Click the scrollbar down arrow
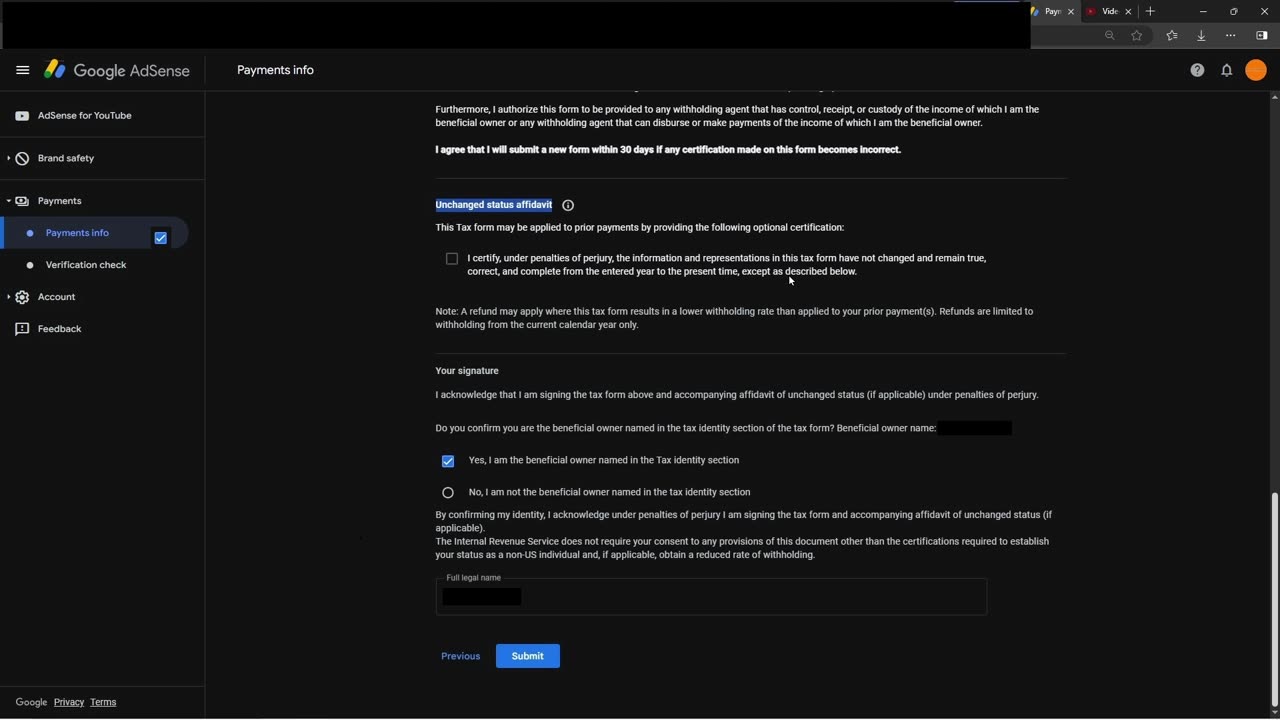 (1274, 712)
